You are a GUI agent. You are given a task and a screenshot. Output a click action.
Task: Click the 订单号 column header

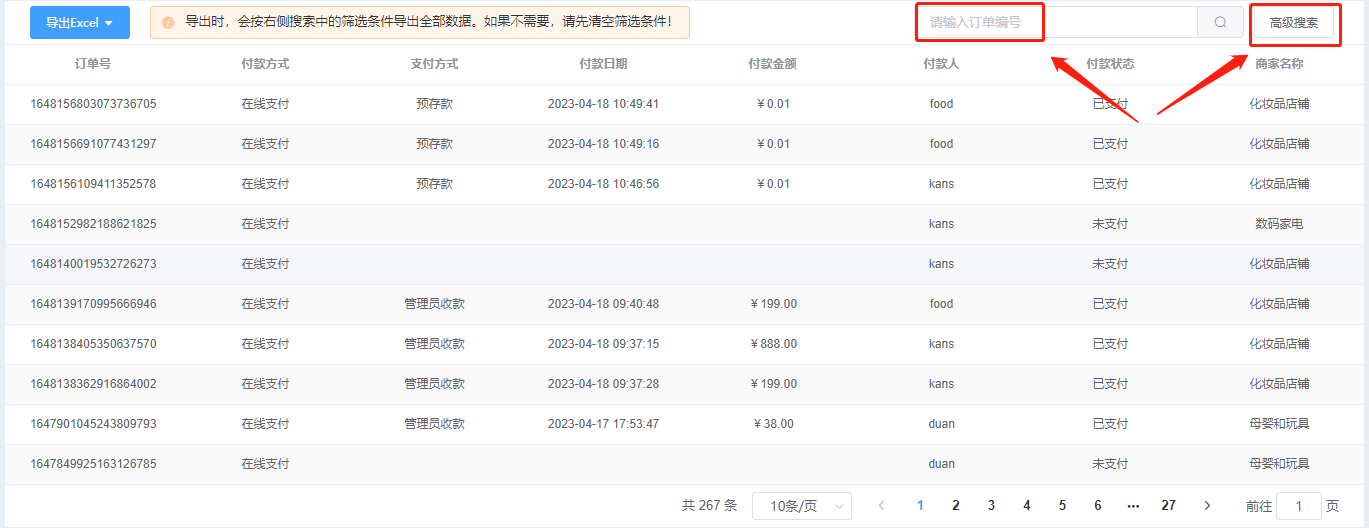[93, 64]
